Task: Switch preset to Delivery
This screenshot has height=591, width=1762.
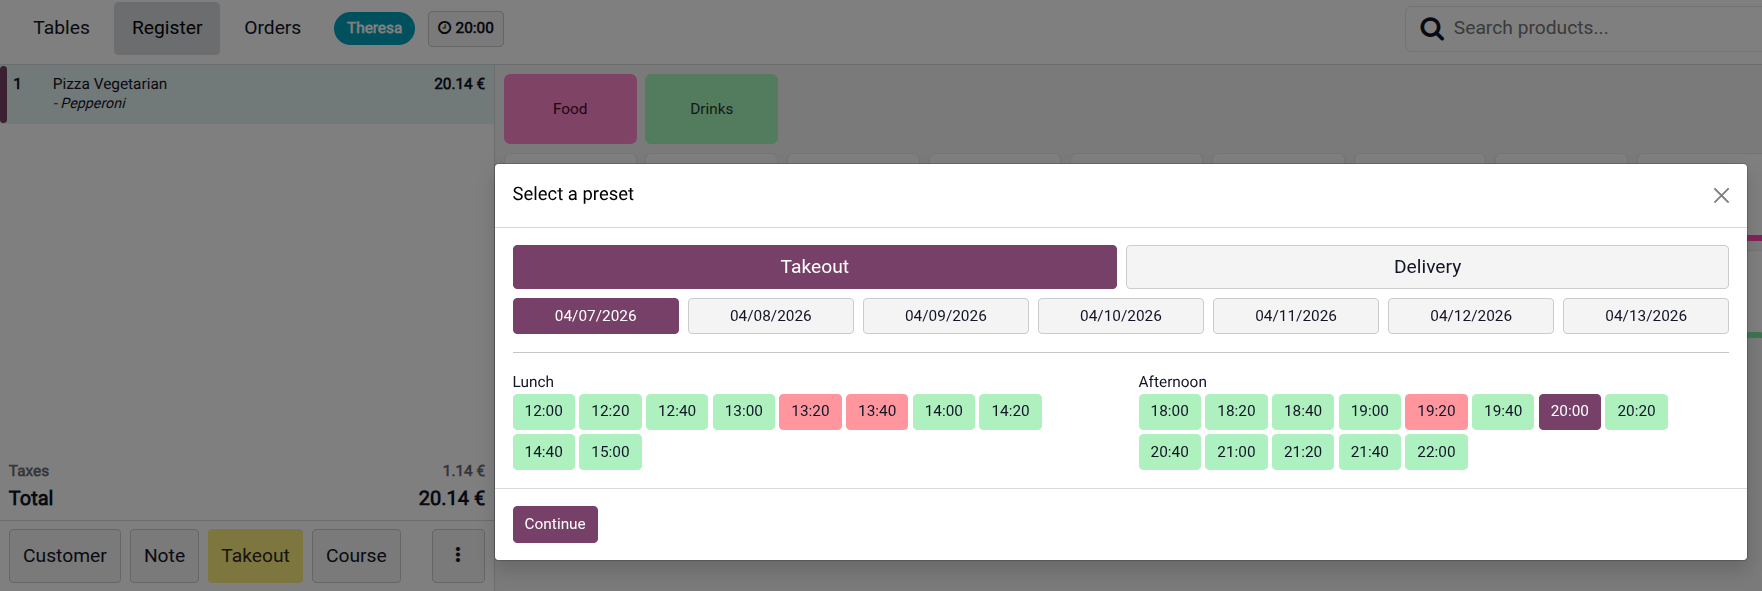Action: pos(1426,267)
